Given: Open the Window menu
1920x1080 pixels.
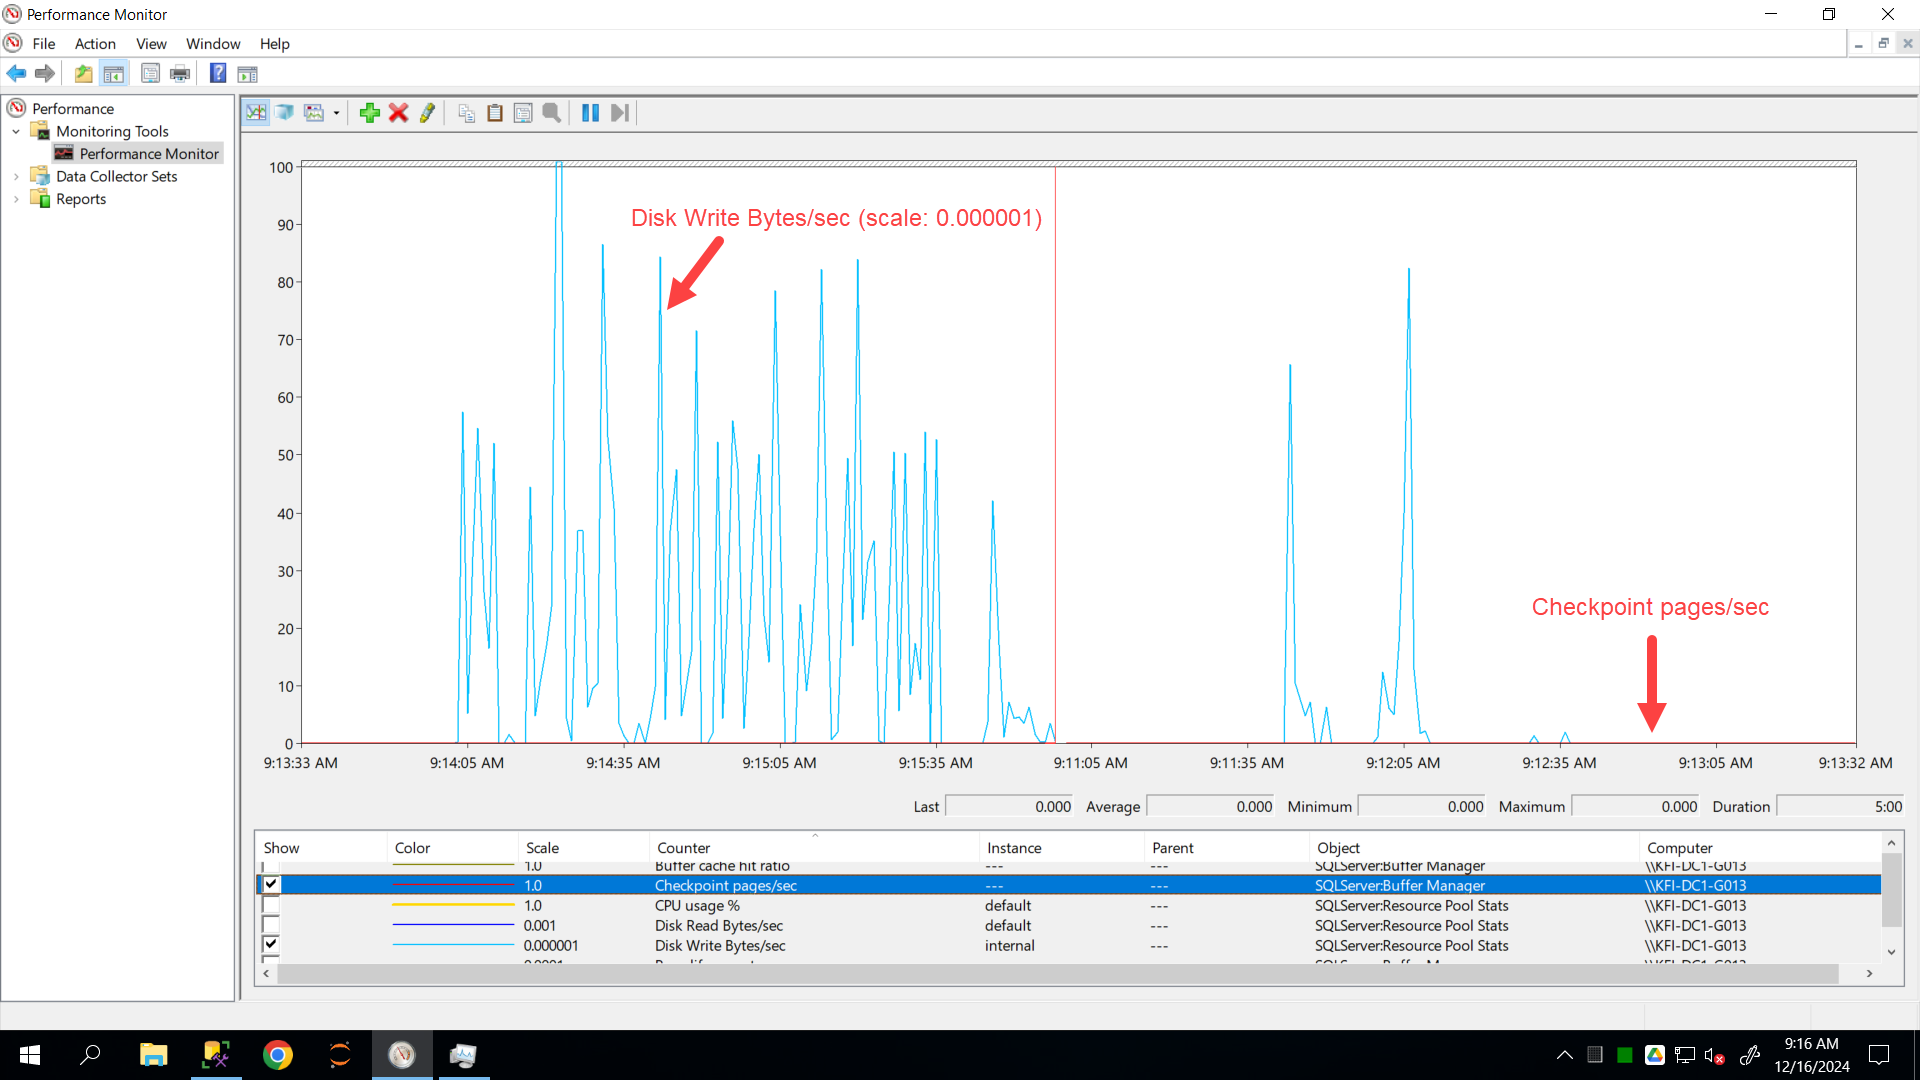Looking at the screenshot, I should [x=213, y=43].
